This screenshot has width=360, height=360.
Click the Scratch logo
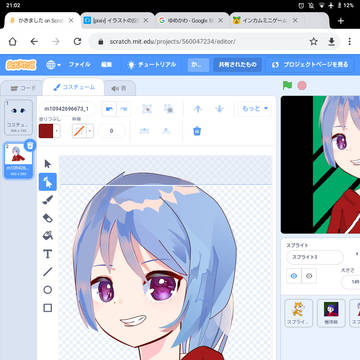coord(21,65)
